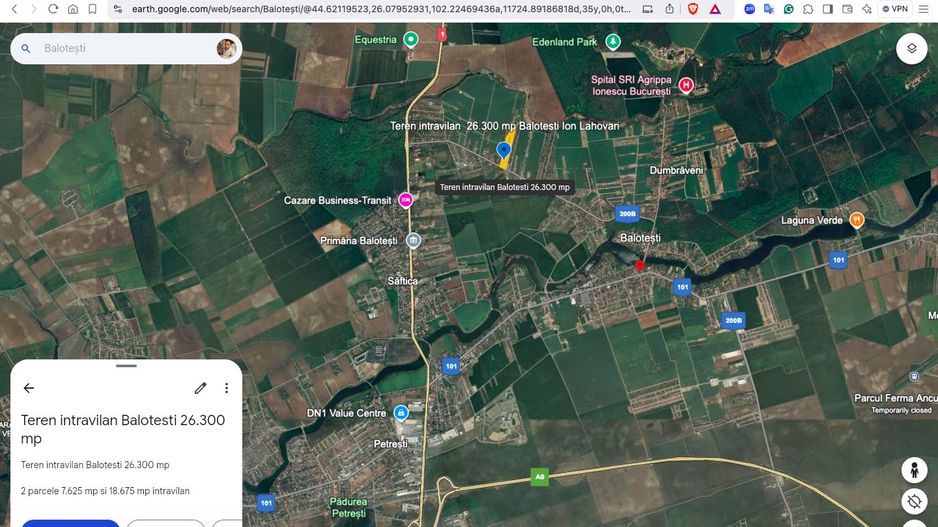Open the browser main menu

[924, 9]
